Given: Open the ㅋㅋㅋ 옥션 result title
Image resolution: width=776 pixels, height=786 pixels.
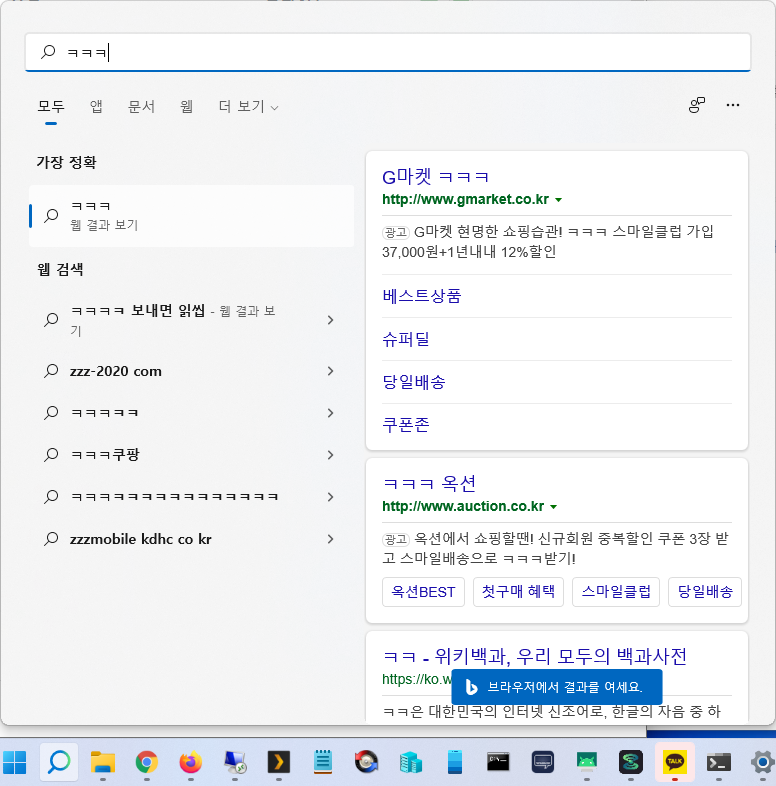Looking at the screenshot, I should point(429,484).
